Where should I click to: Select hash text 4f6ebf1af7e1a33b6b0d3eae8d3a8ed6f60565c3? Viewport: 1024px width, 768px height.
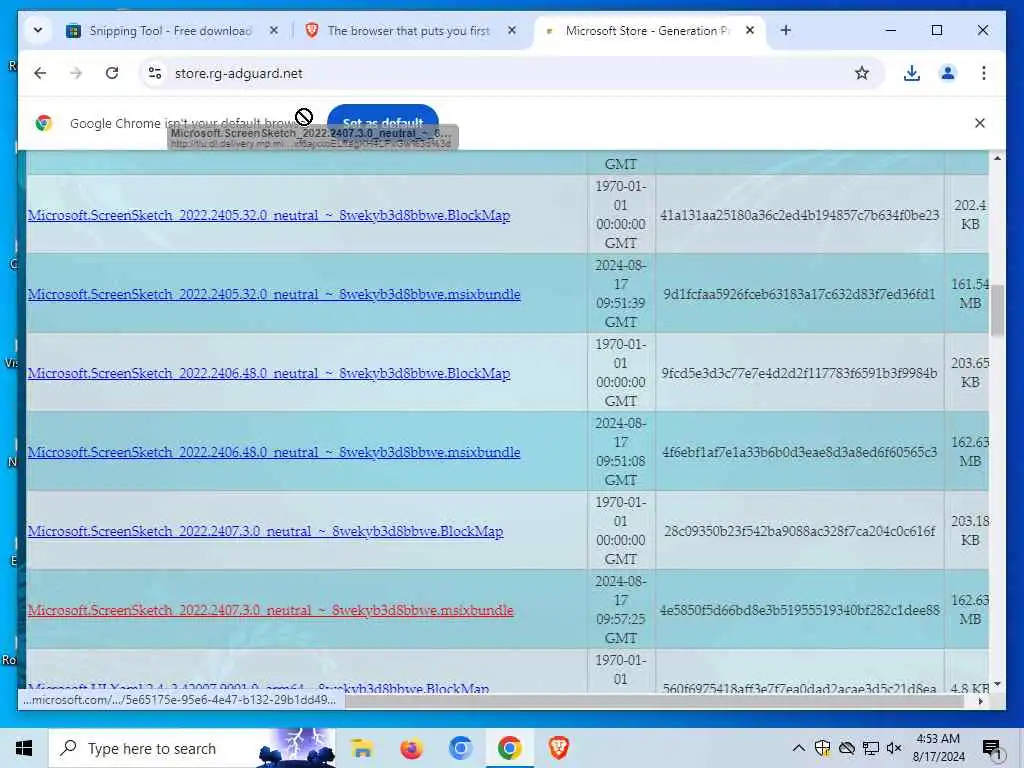click(x=799, y=452)
